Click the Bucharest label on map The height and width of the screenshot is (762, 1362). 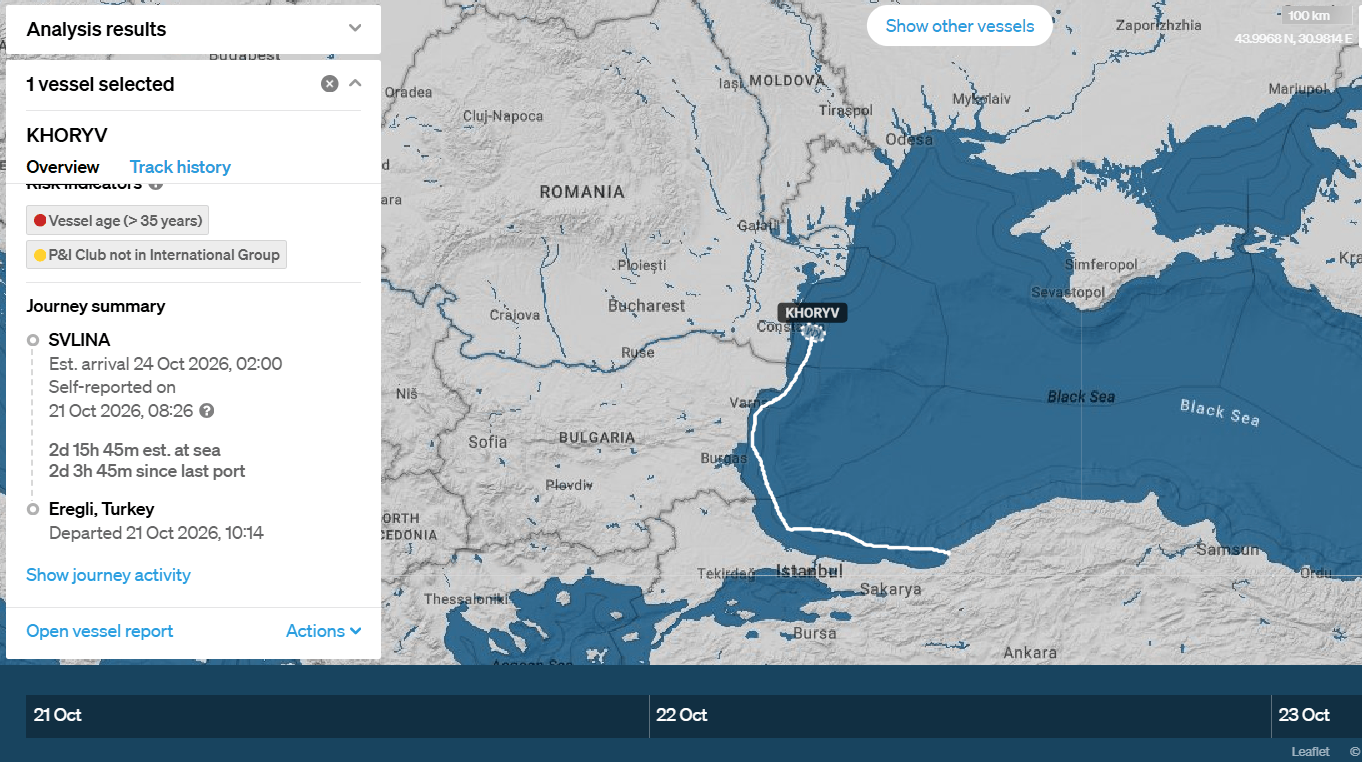pyautogui.click(x=647, y=306)
